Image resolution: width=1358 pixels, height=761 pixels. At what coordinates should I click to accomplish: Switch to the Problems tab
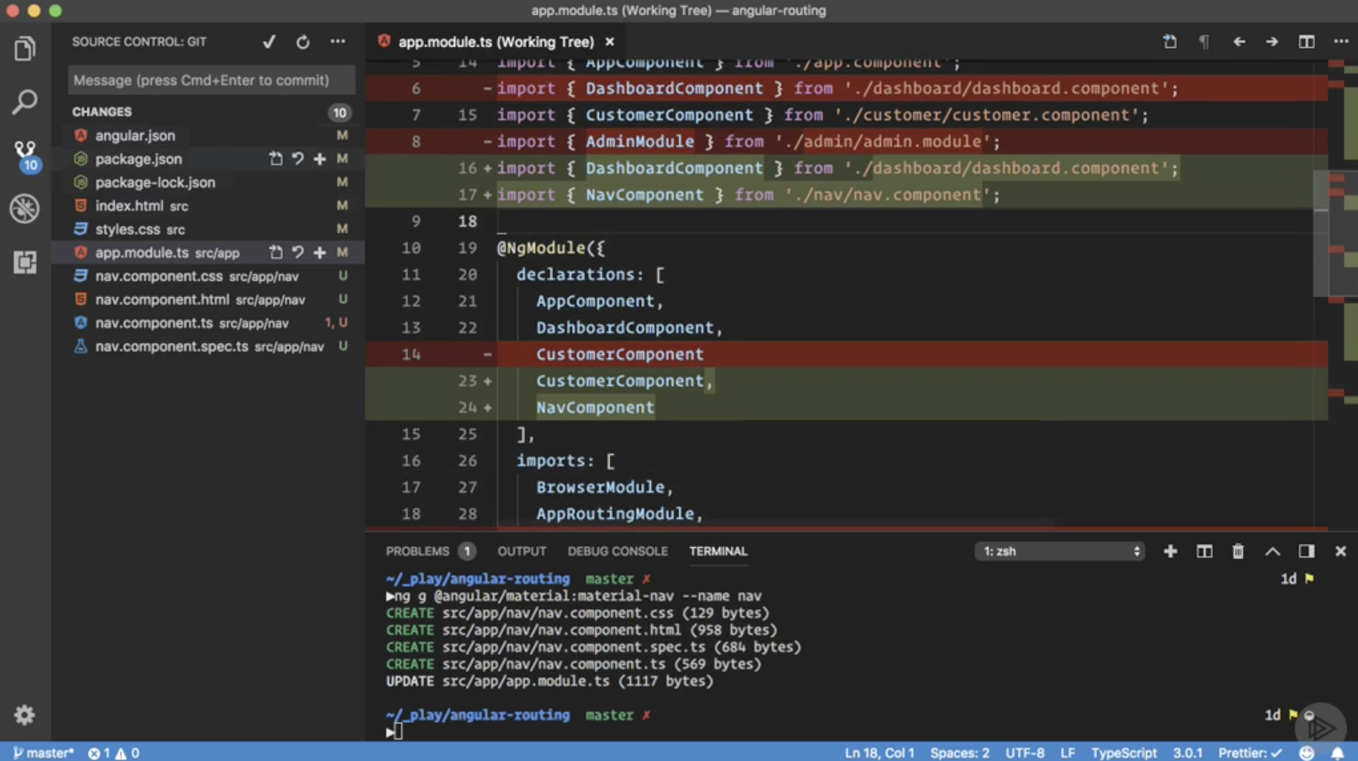point(417,551)
